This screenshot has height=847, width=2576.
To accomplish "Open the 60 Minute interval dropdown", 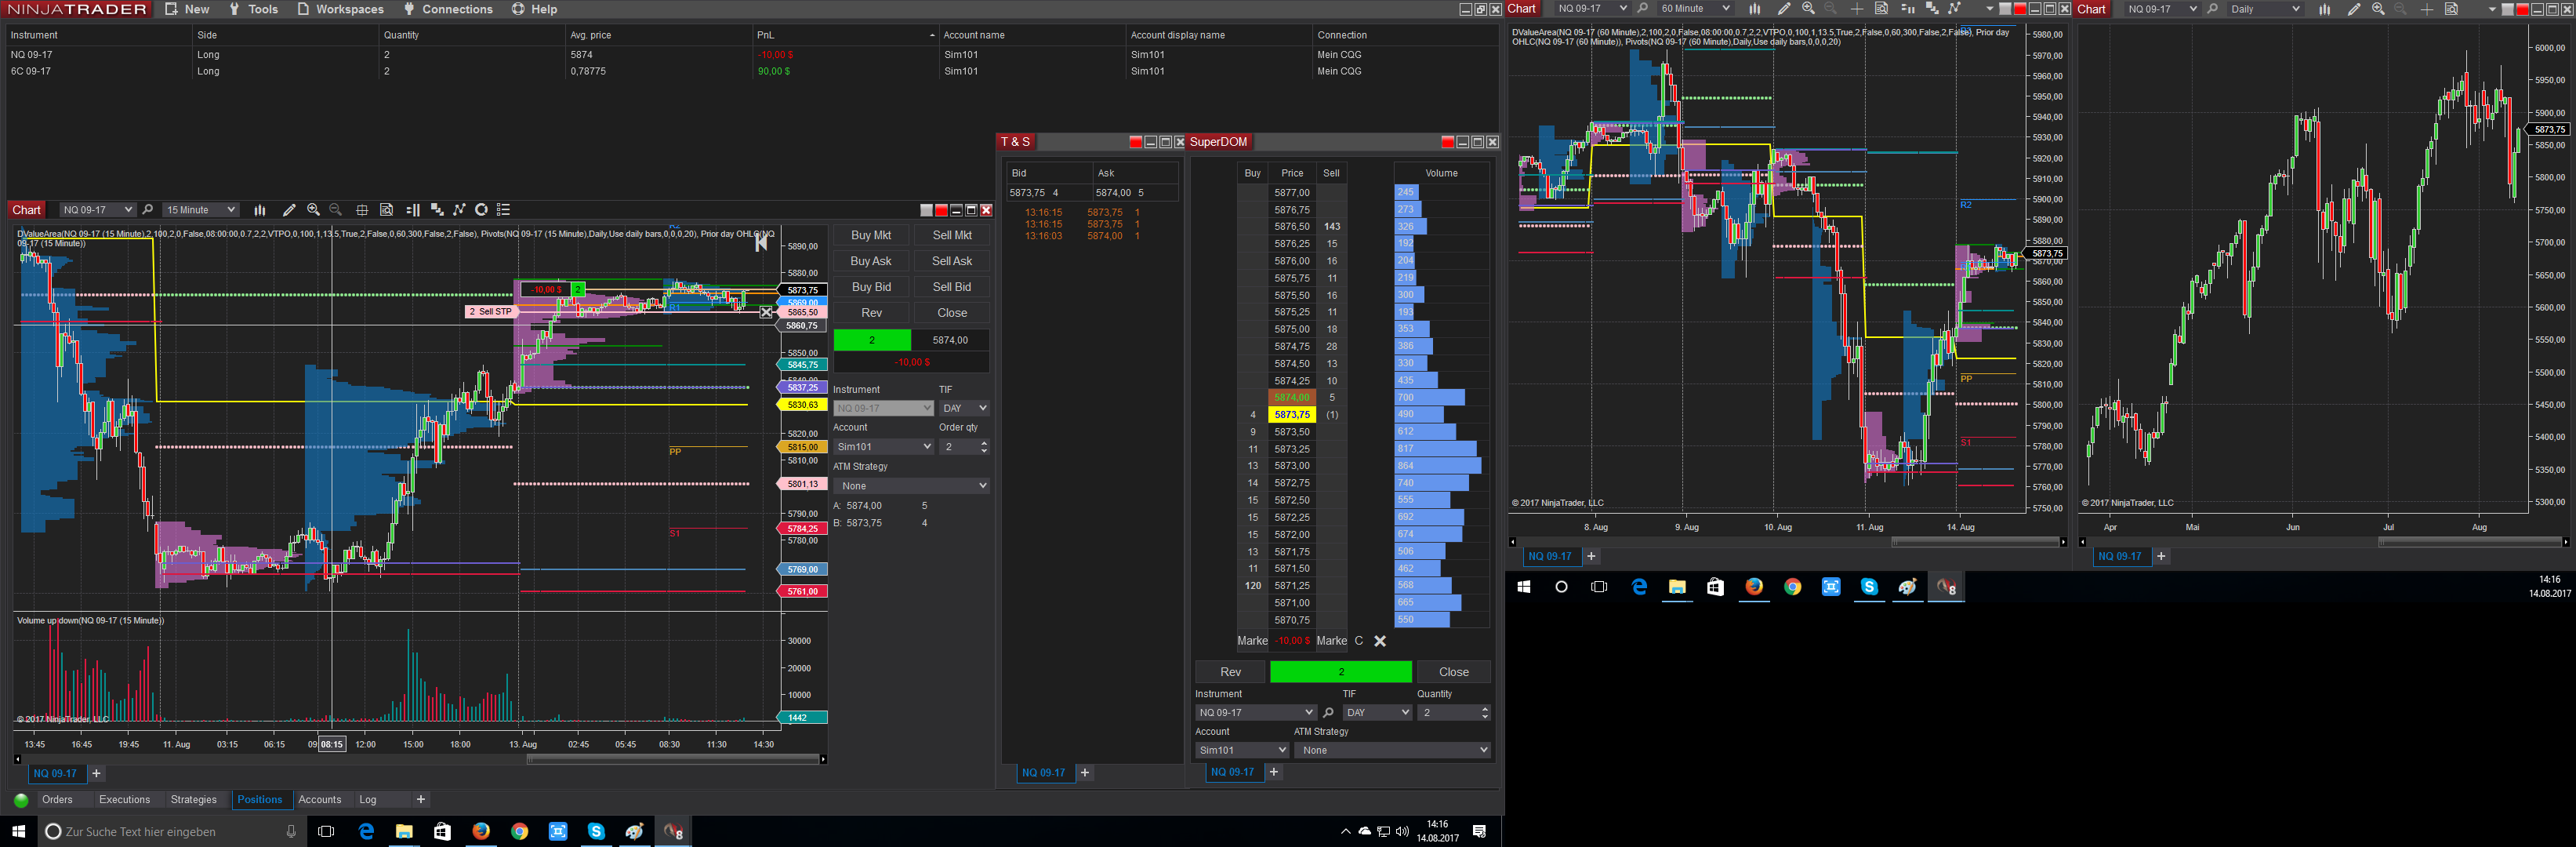I will pyautogui.click(x=1694, y=9).
